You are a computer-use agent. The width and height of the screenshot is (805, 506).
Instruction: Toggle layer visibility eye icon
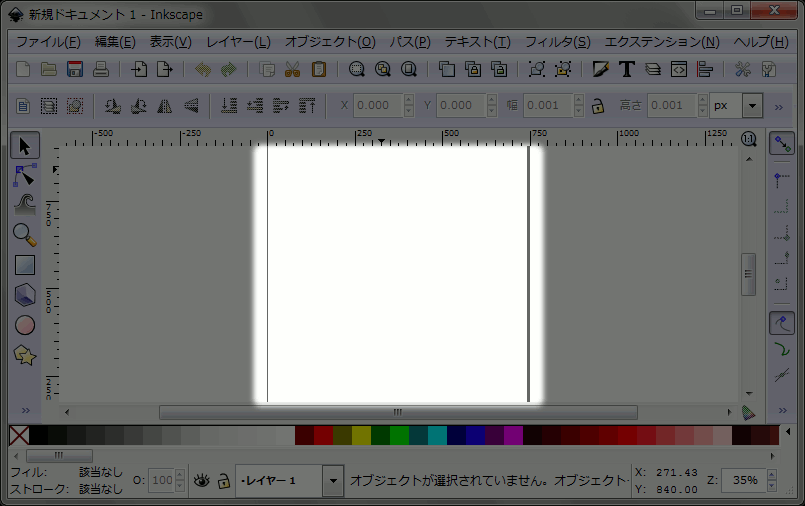click(x=202, y=481)
